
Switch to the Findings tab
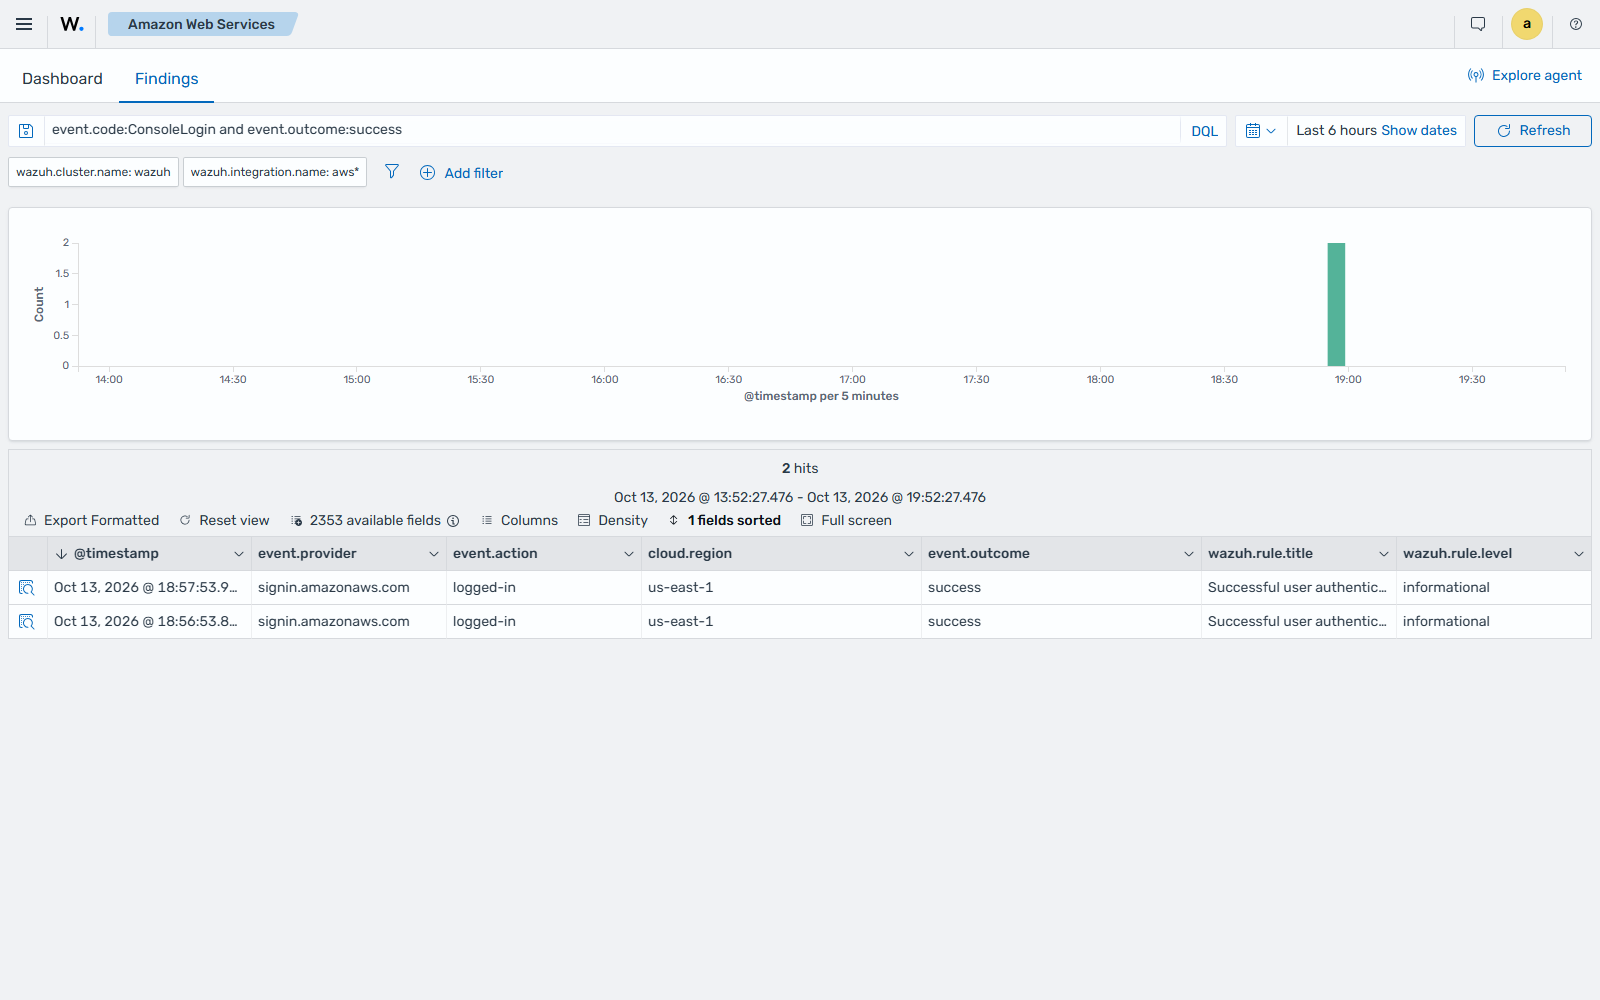(x=166, y=78)
